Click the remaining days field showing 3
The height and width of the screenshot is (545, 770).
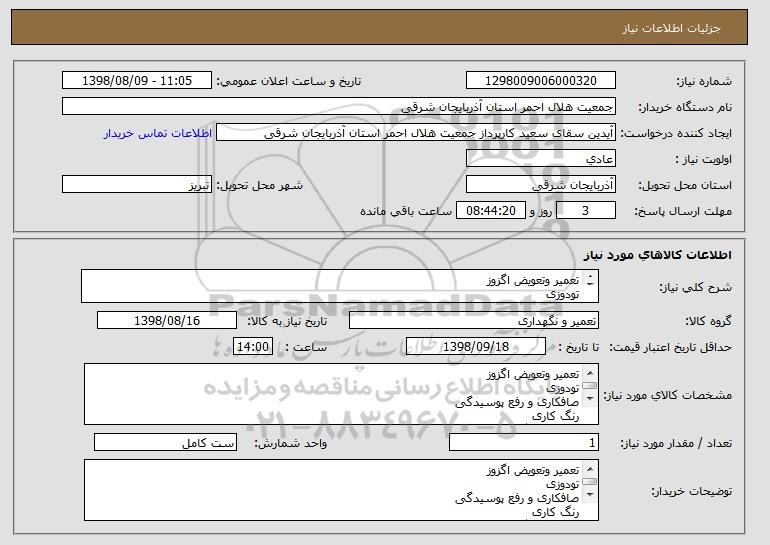click(x=585, y=211)
